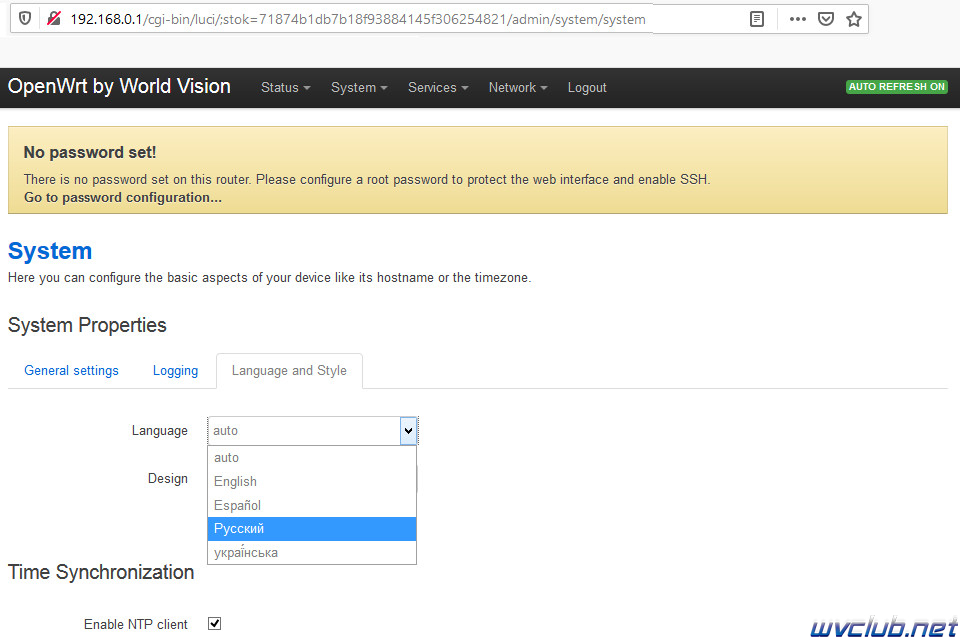Toggle the Enable NTP client checkbox
Screen dimensions: 960x642
[x=214, y=624]
